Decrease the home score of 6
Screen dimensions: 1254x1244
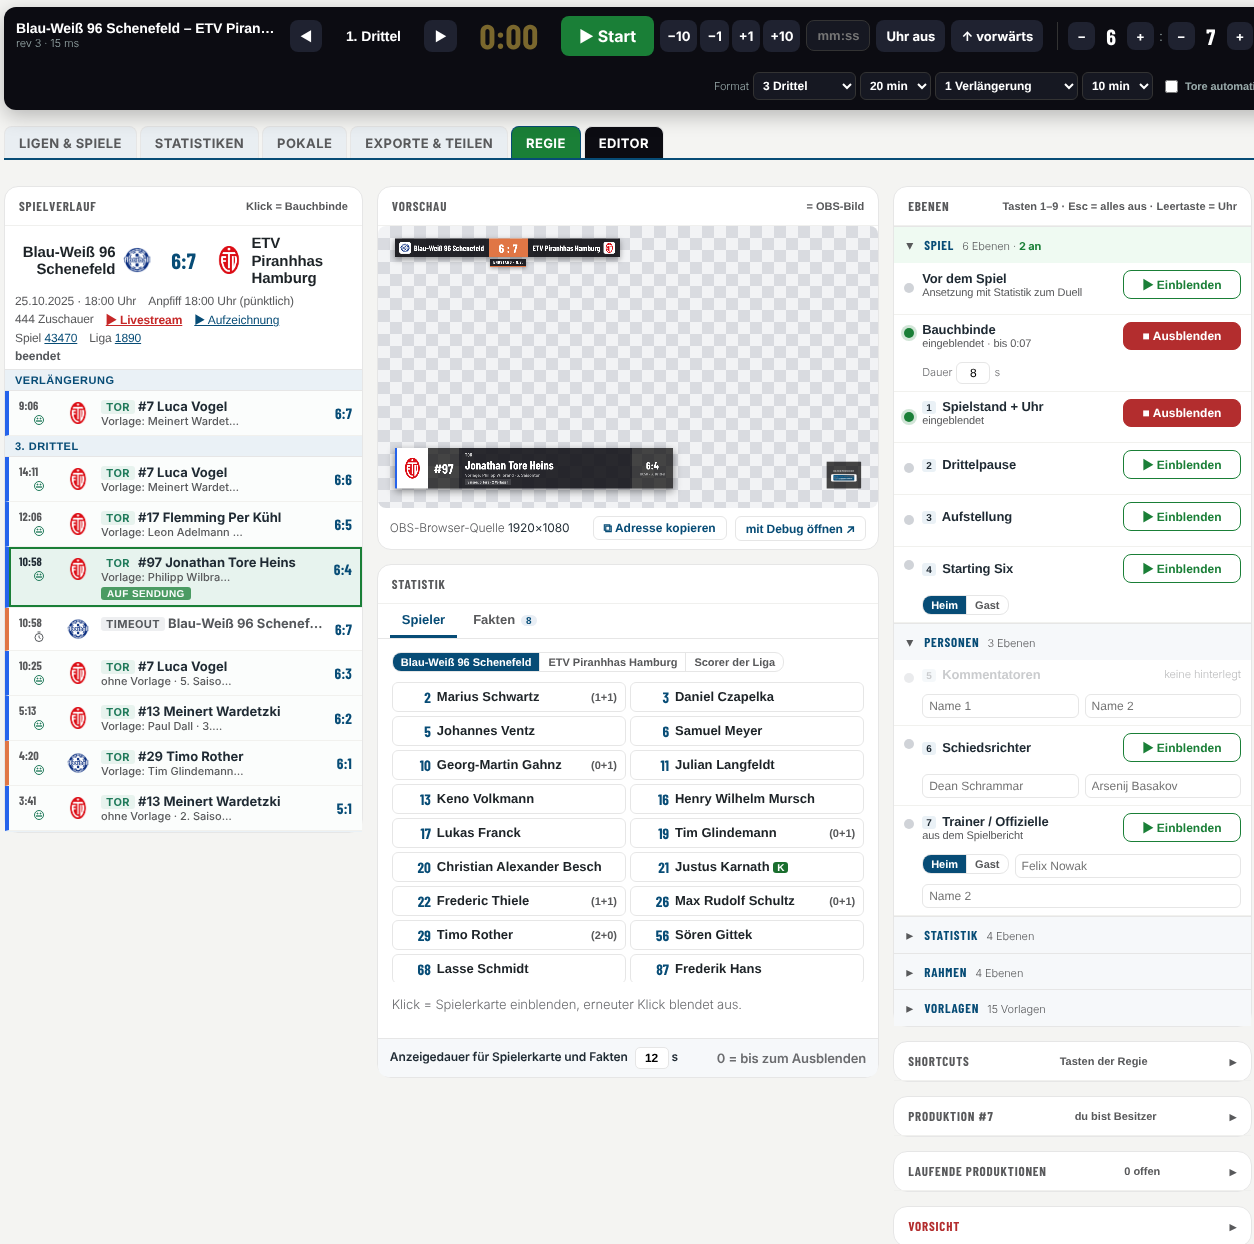point(1081,37)
